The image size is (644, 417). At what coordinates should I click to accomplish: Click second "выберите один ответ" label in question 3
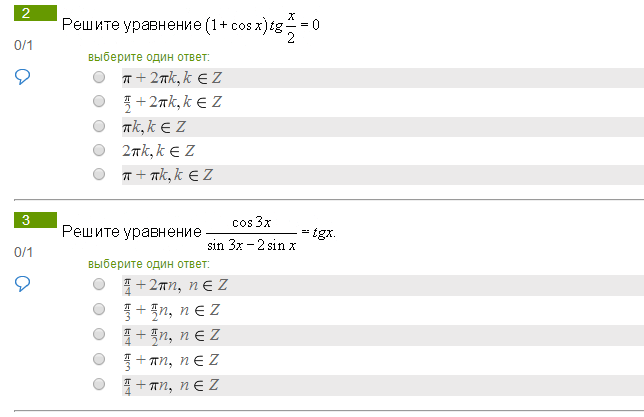click(x=149, y=264)
